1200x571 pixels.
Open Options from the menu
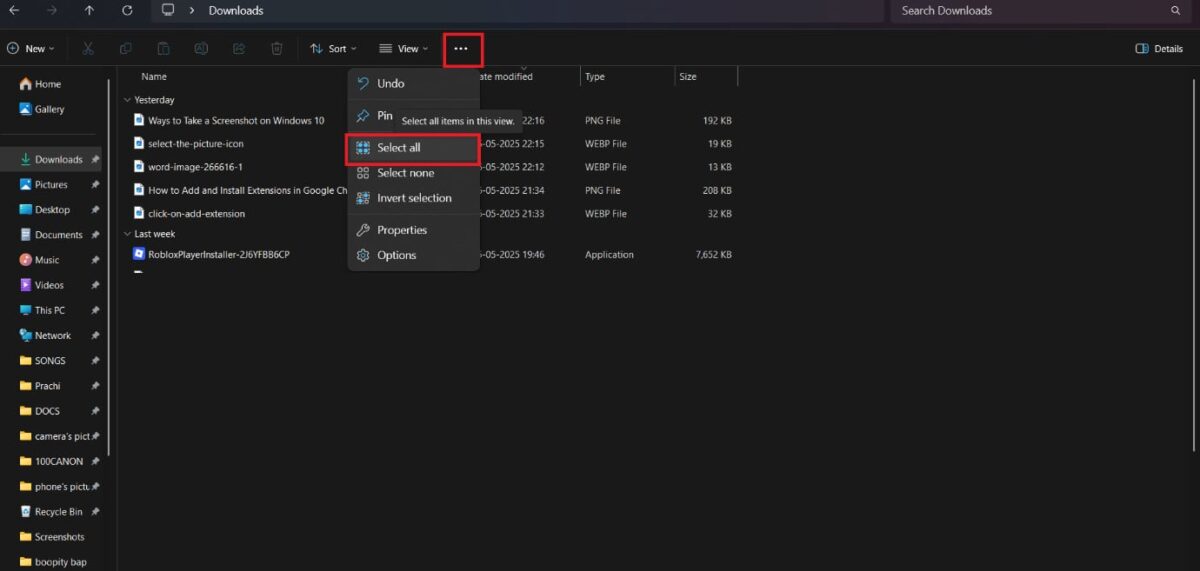(413, 255)
